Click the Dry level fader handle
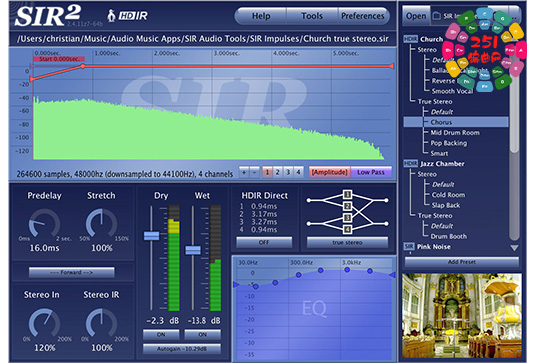This screenshot has width=535, height=363. point(151,236)
